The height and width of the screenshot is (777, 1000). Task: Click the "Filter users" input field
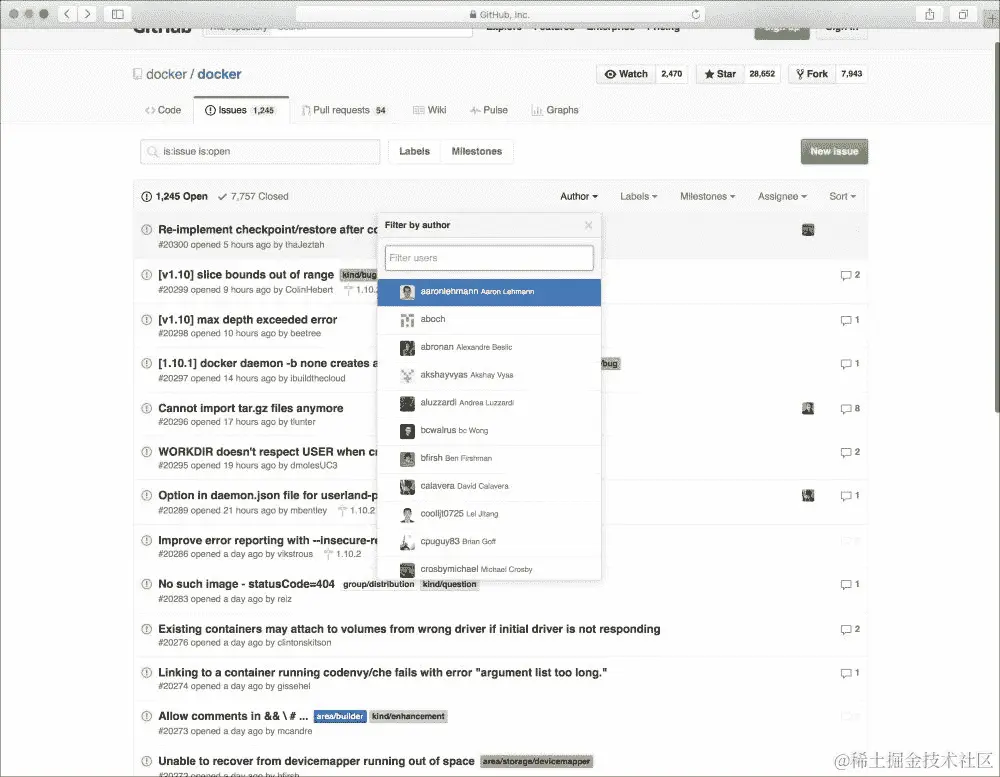point(488,257)
